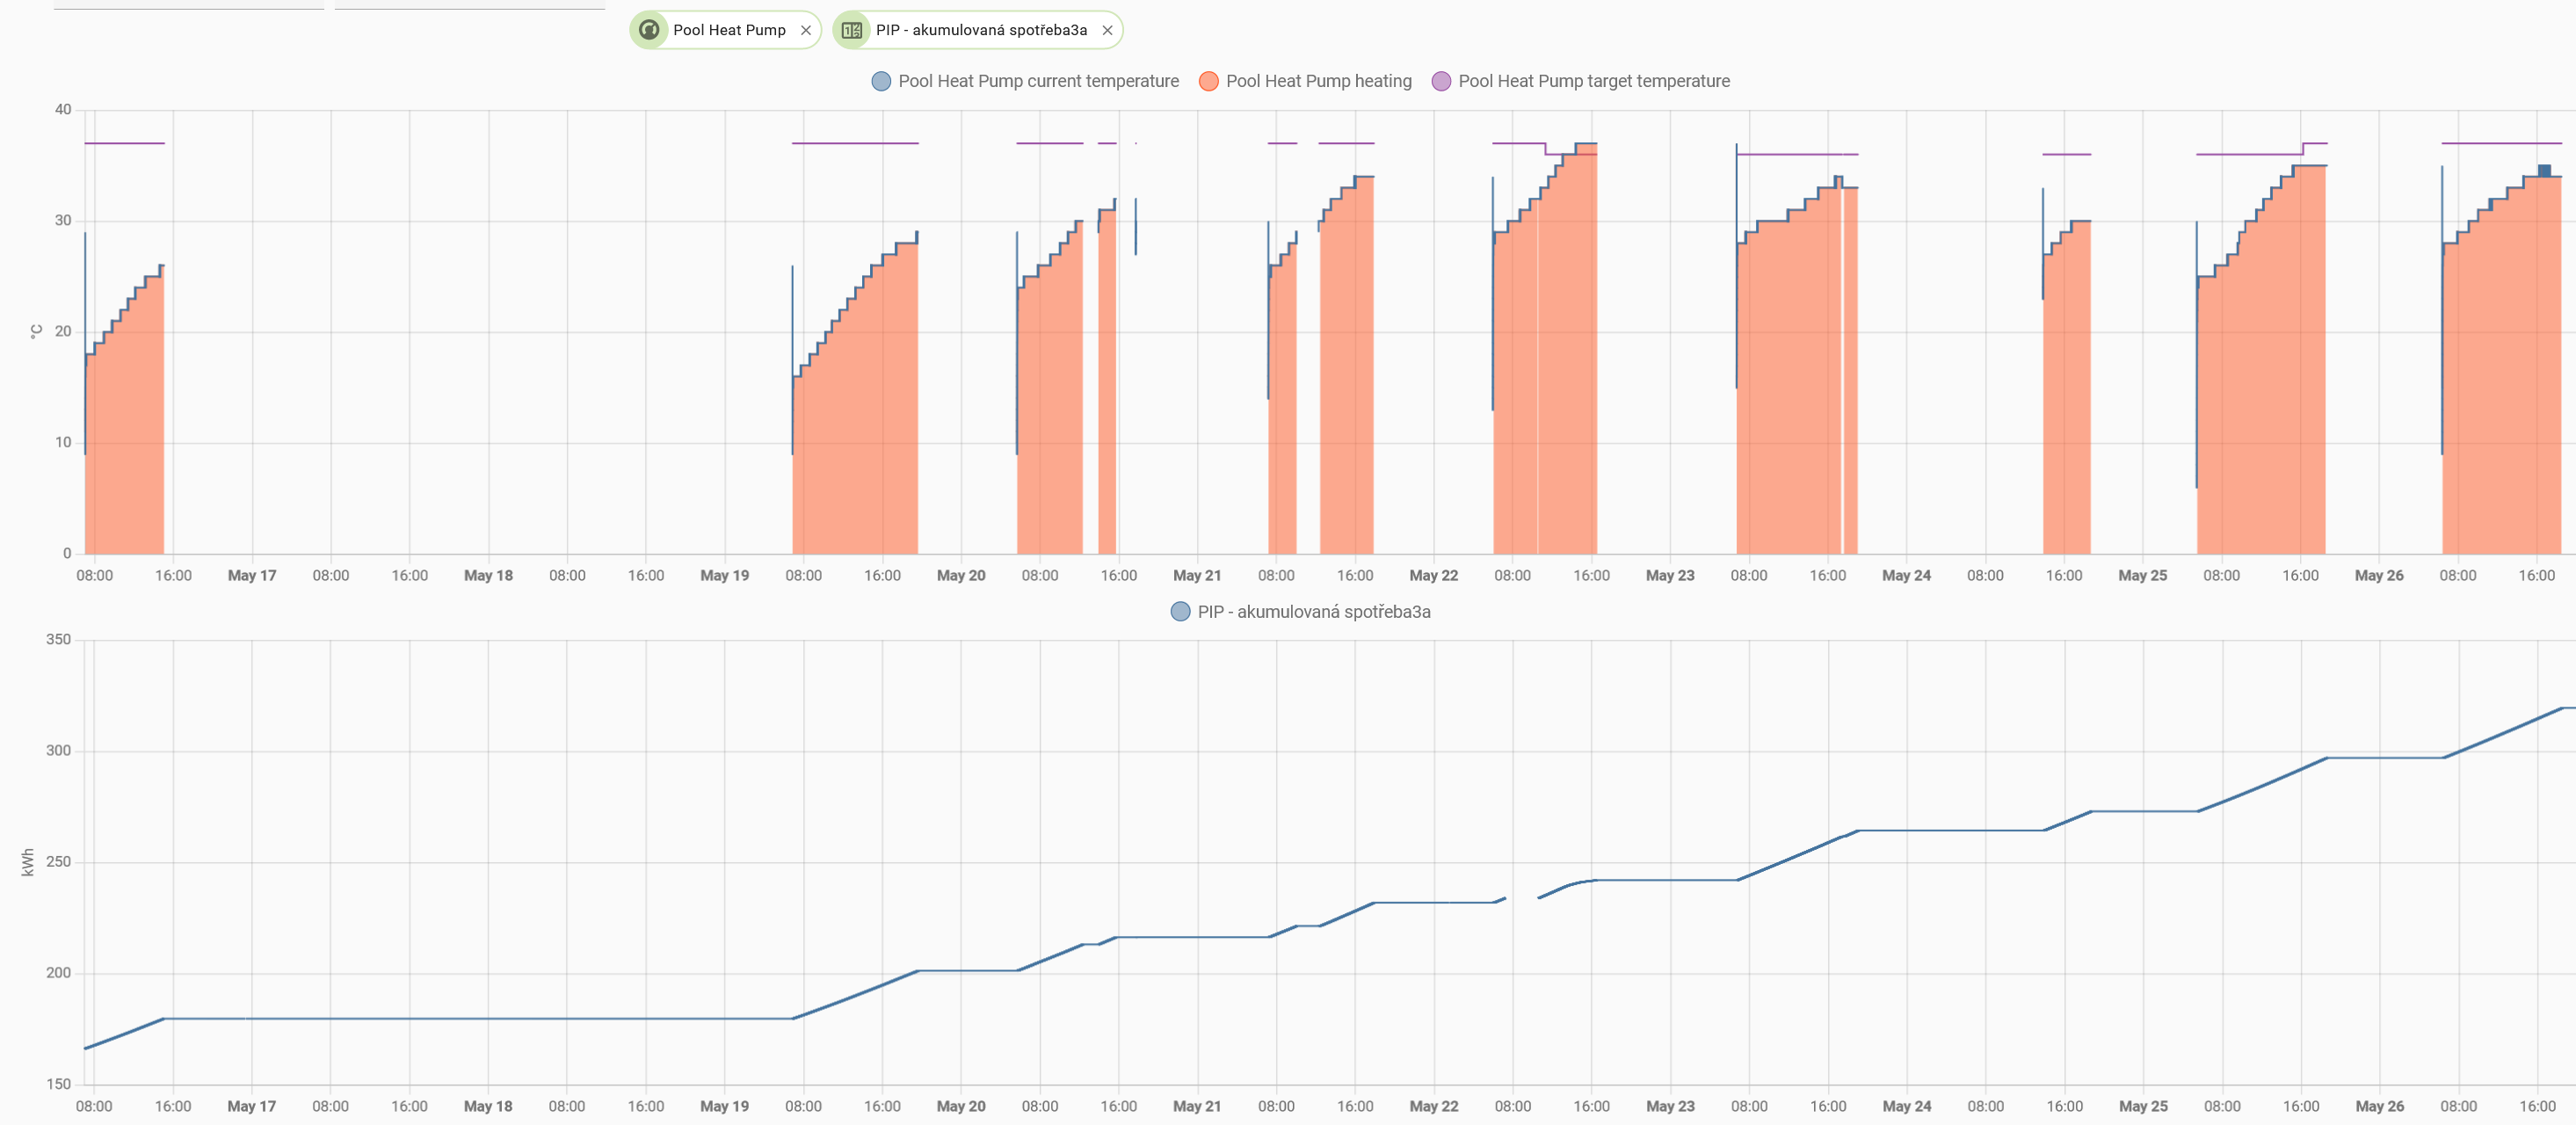Remove the PIP akumulovaná spotřeba3a chip
The image size is (2576, 1125).
(x=1107, y=30)
